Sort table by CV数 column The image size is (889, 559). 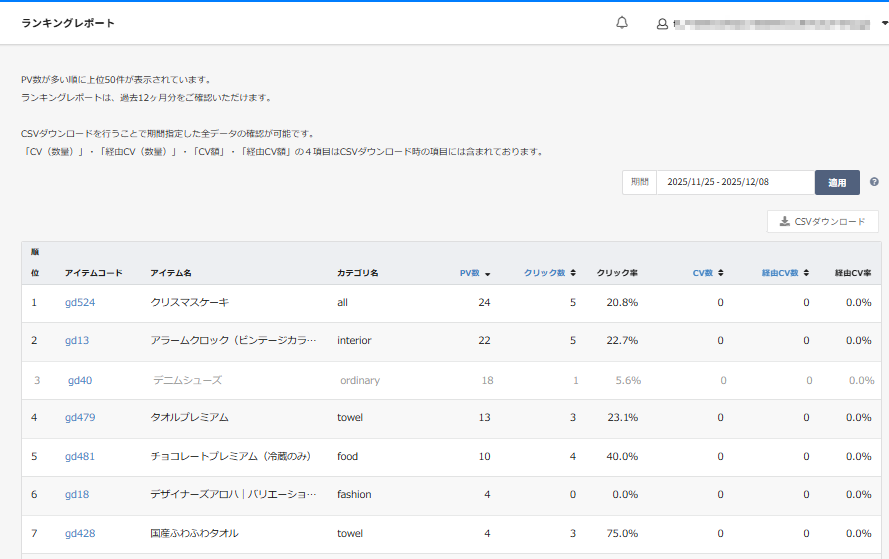pos(708,273)
